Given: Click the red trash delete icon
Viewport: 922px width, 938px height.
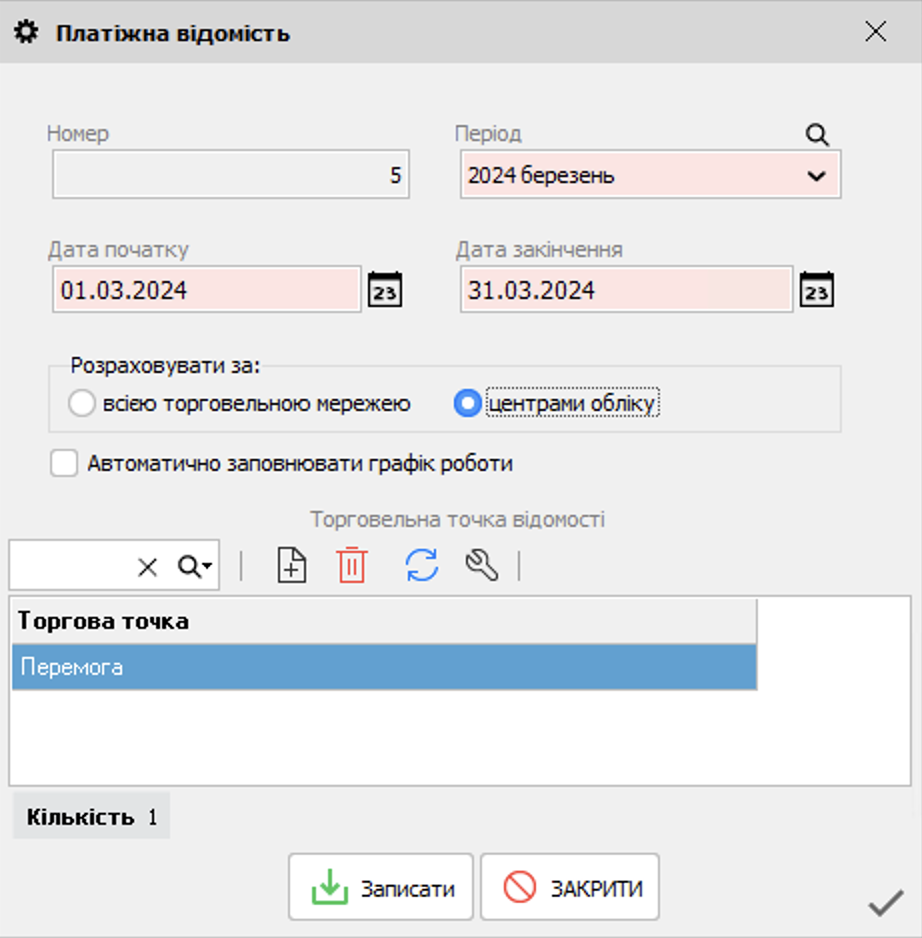Looking at the screenshot, I should tap(351, 566).
